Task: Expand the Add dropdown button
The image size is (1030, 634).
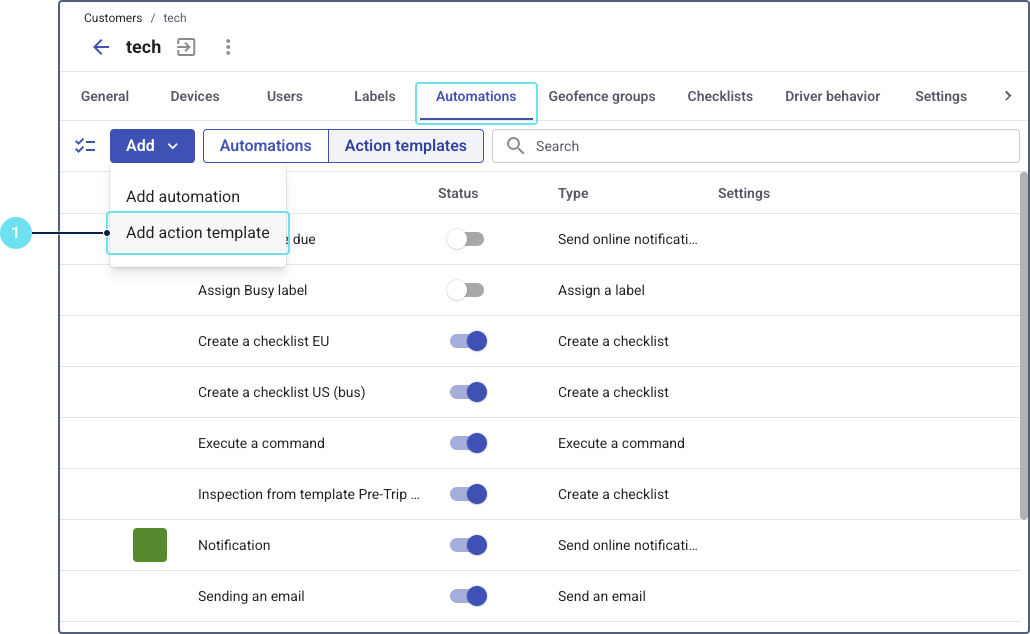Action: (x=152, y=146)
